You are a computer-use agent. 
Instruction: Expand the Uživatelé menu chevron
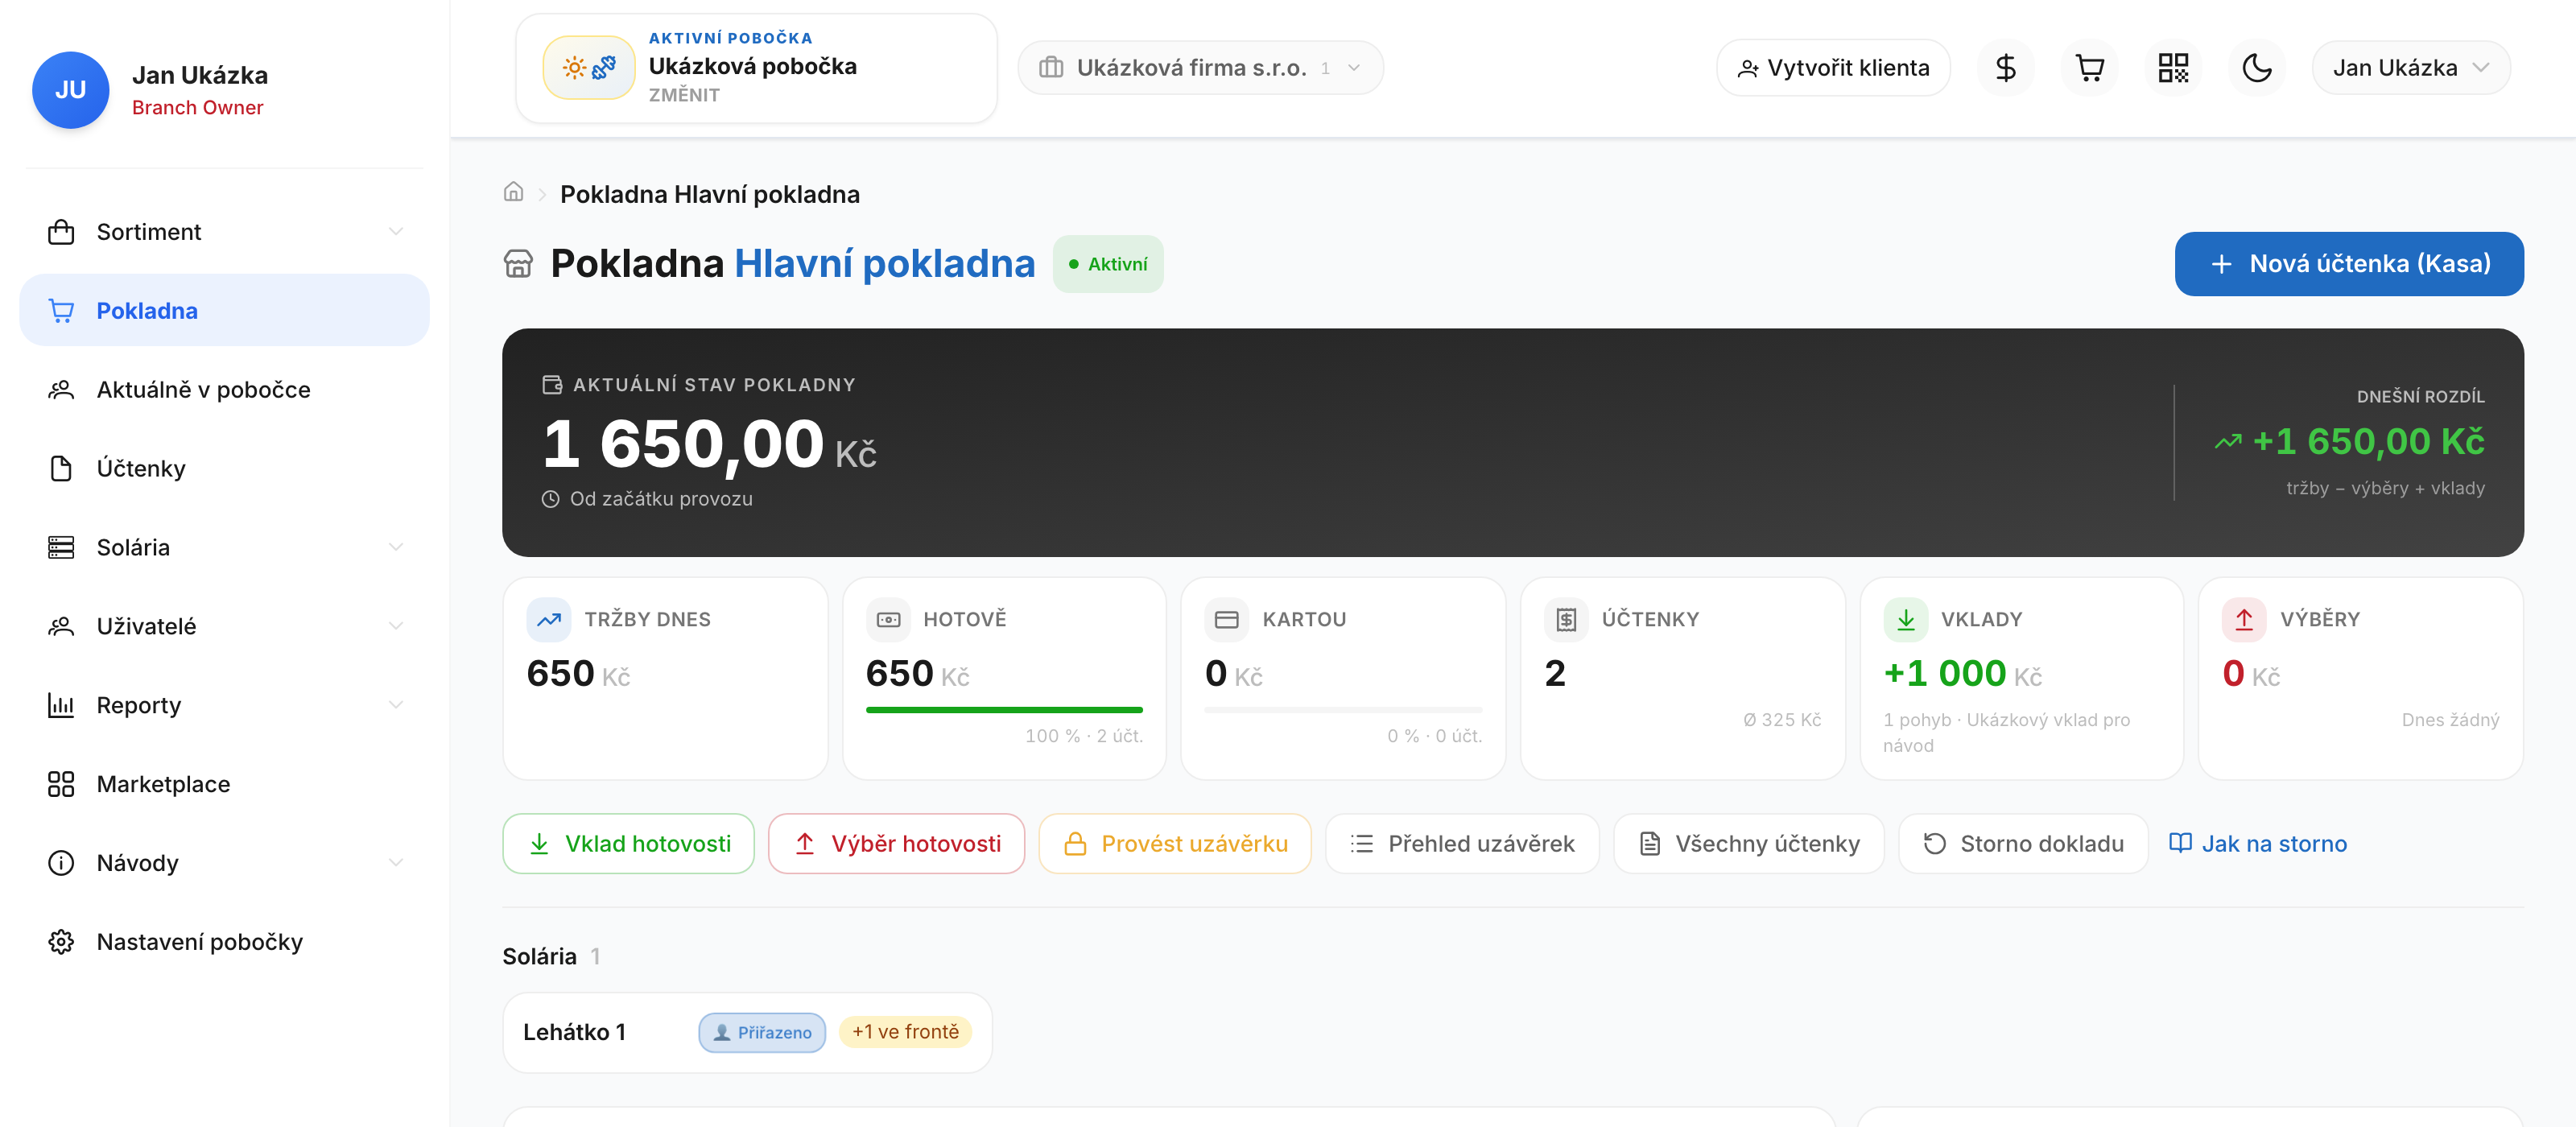396,626
